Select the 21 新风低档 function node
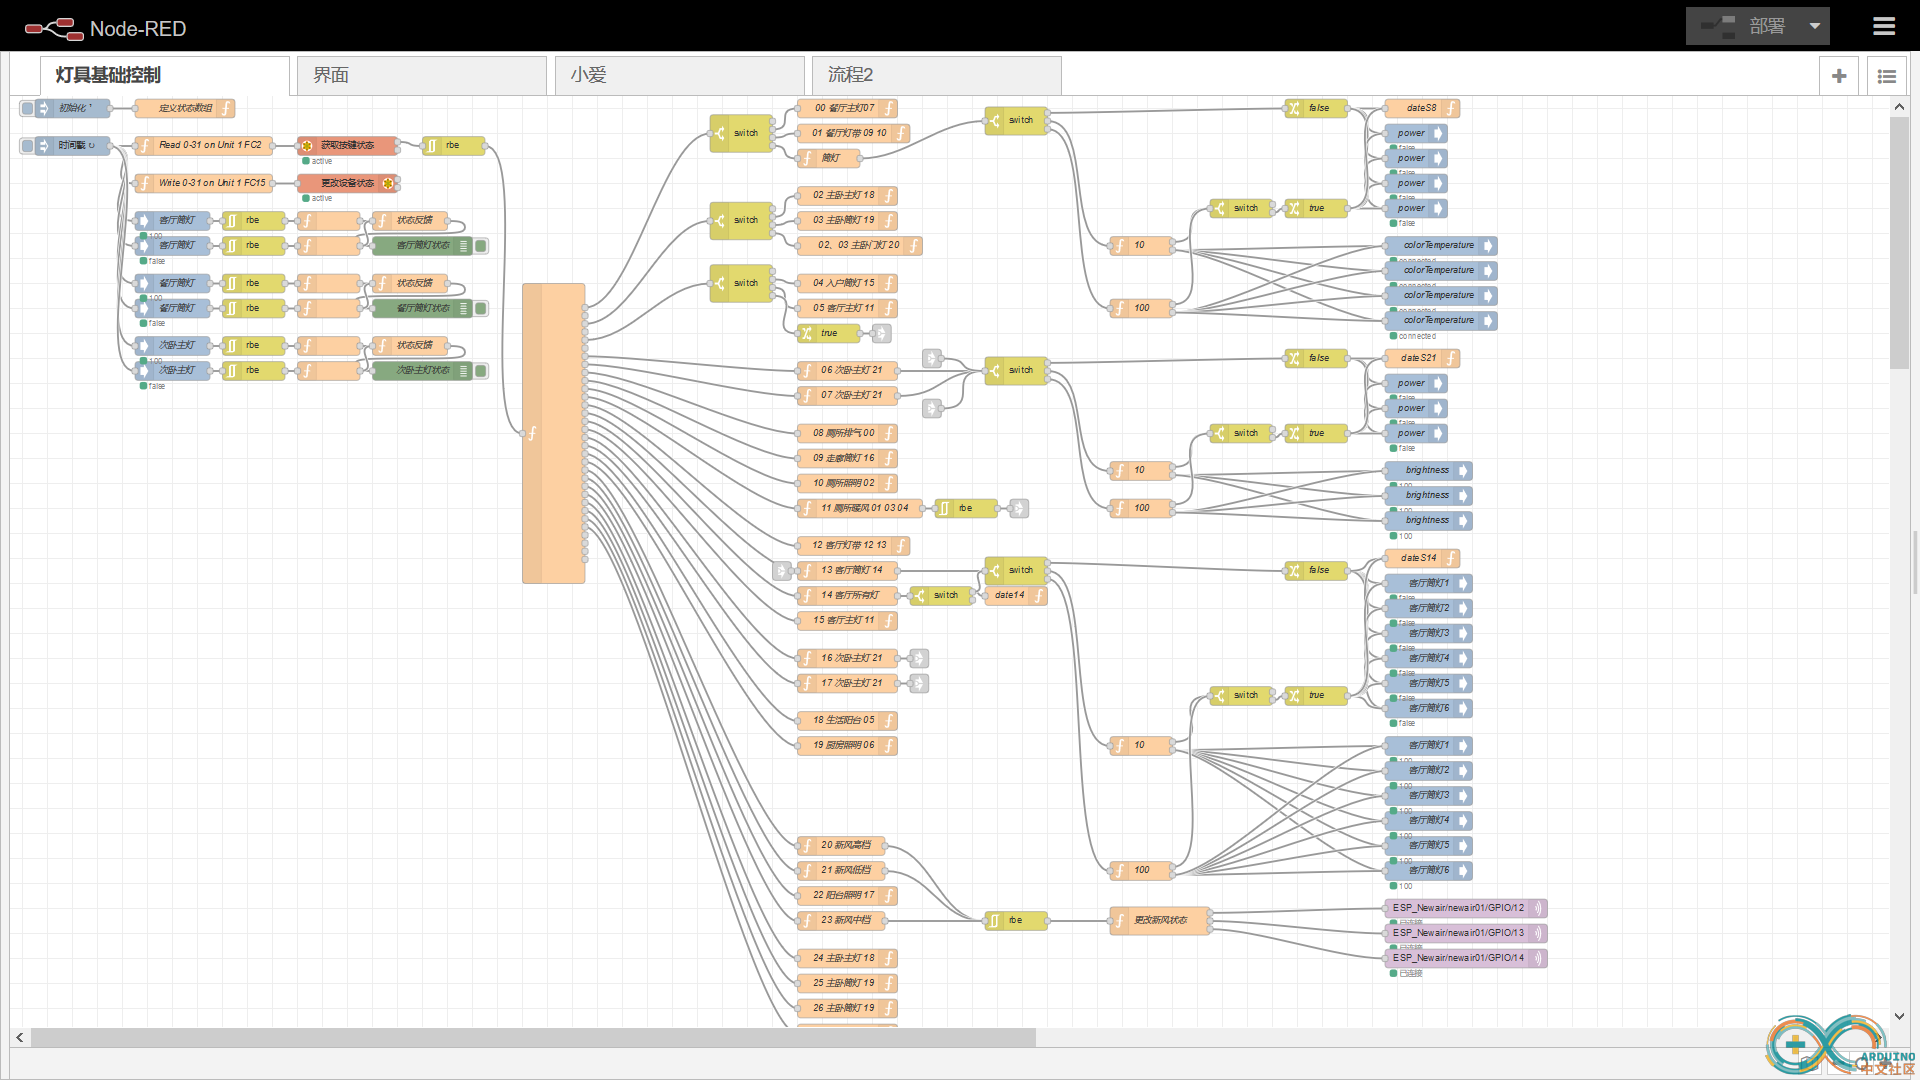The image size is (1920, 1080). (x=841, y=871)
